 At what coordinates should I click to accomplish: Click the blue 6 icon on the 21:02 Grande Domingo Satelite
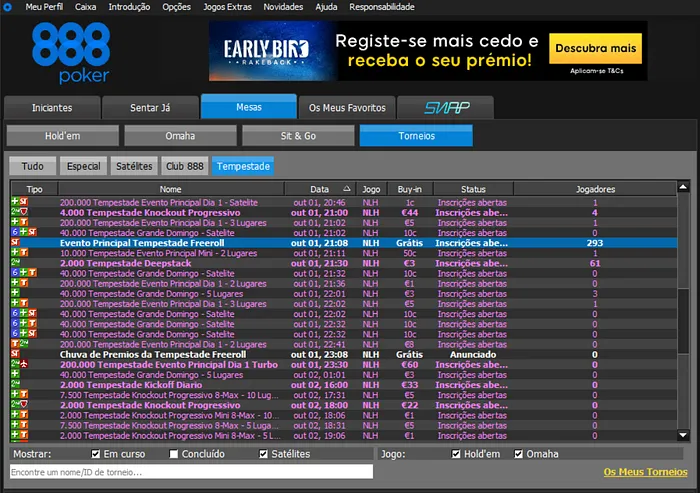pyautogui.click(x=15, y=232)
